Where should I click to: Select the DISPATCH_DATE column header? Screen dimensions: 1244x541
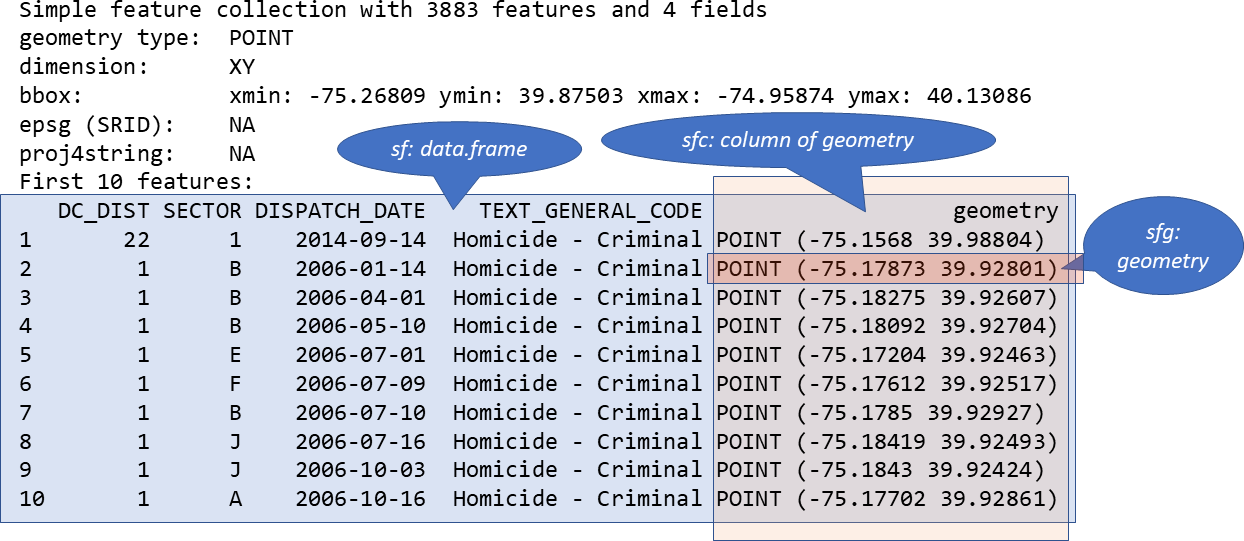340,211
